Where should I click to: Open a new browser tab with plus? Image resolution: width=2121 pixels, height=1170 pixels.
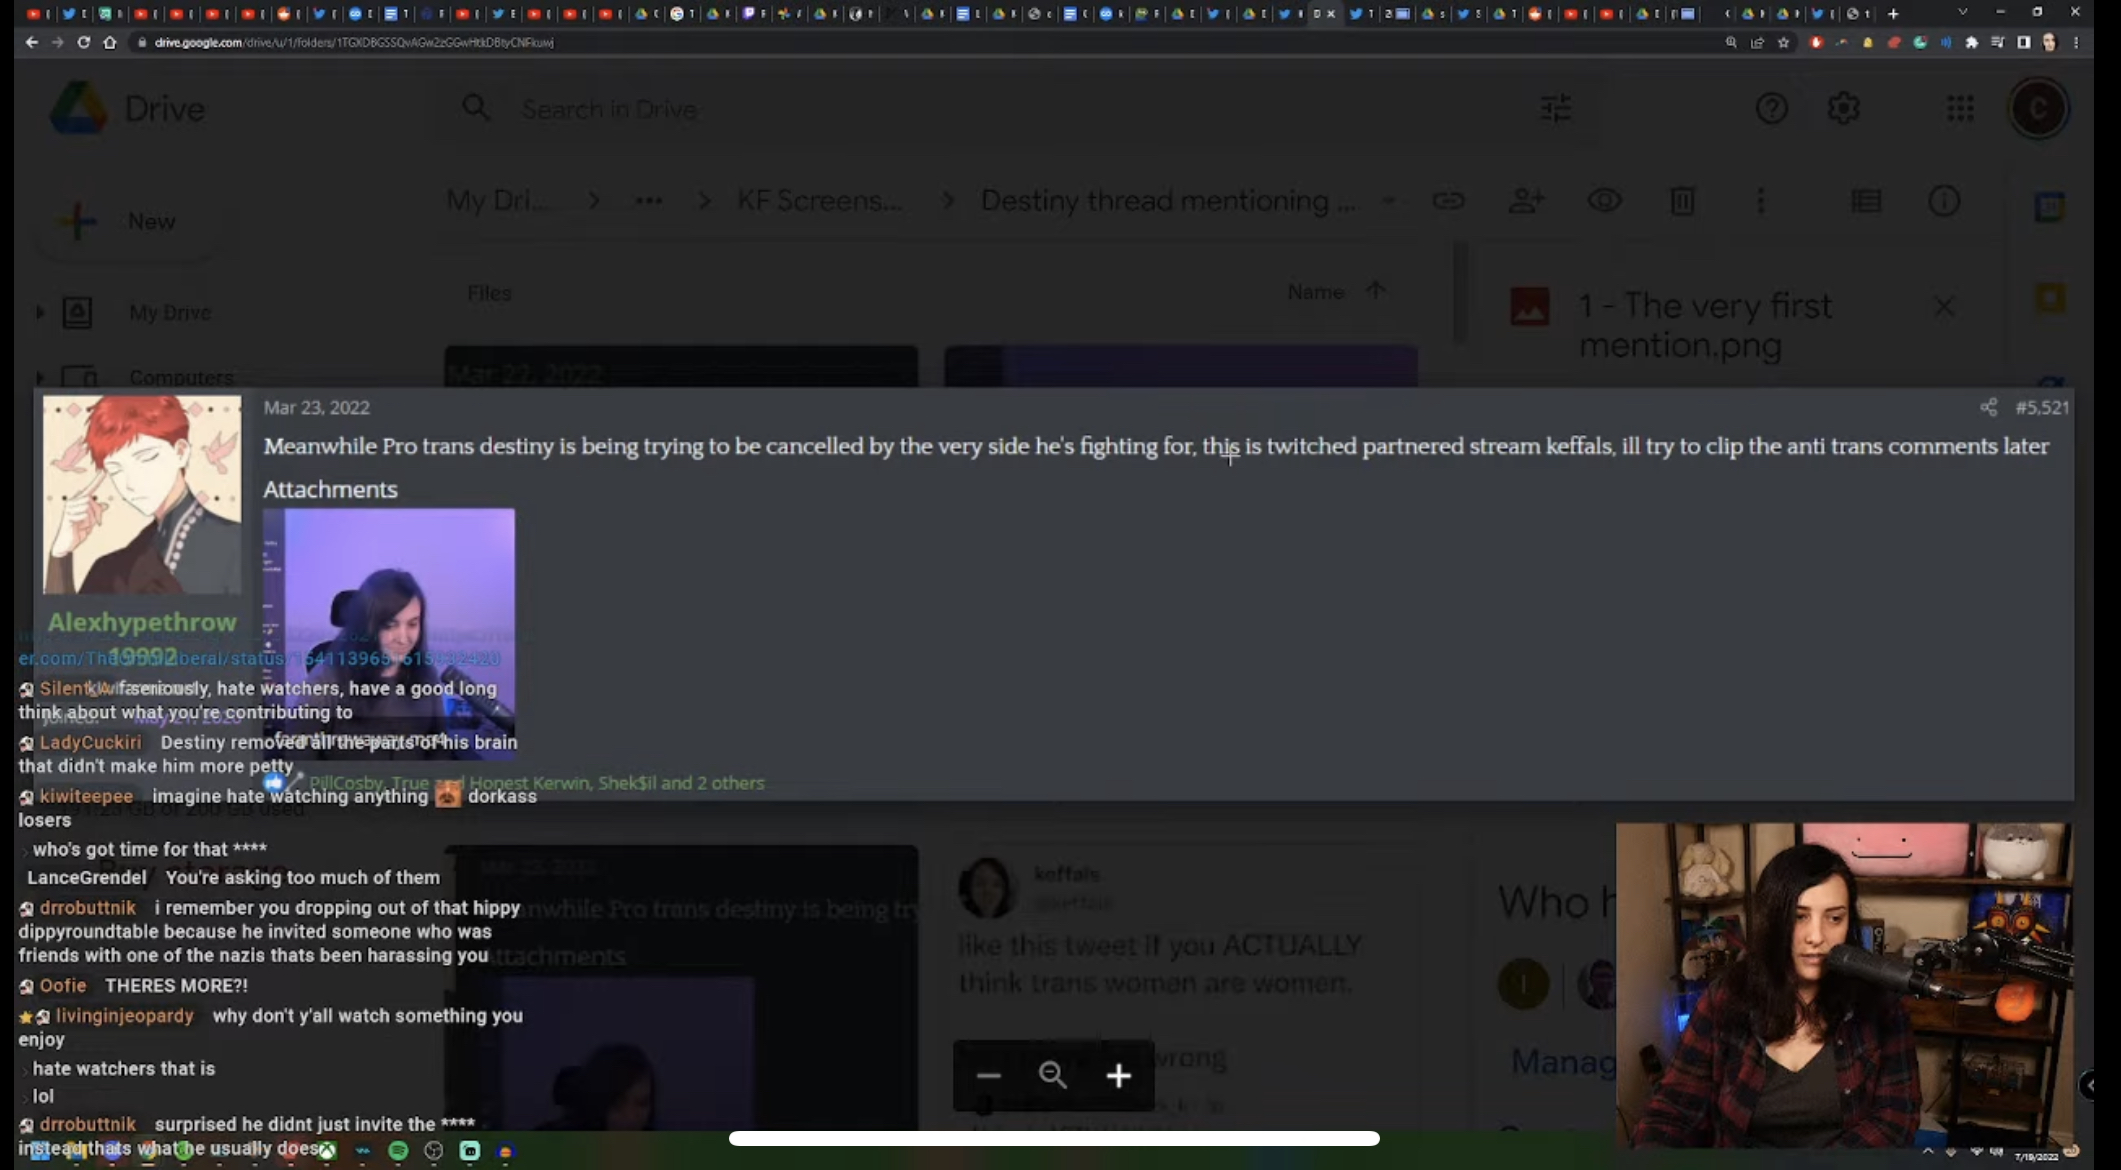(1893, 13)
